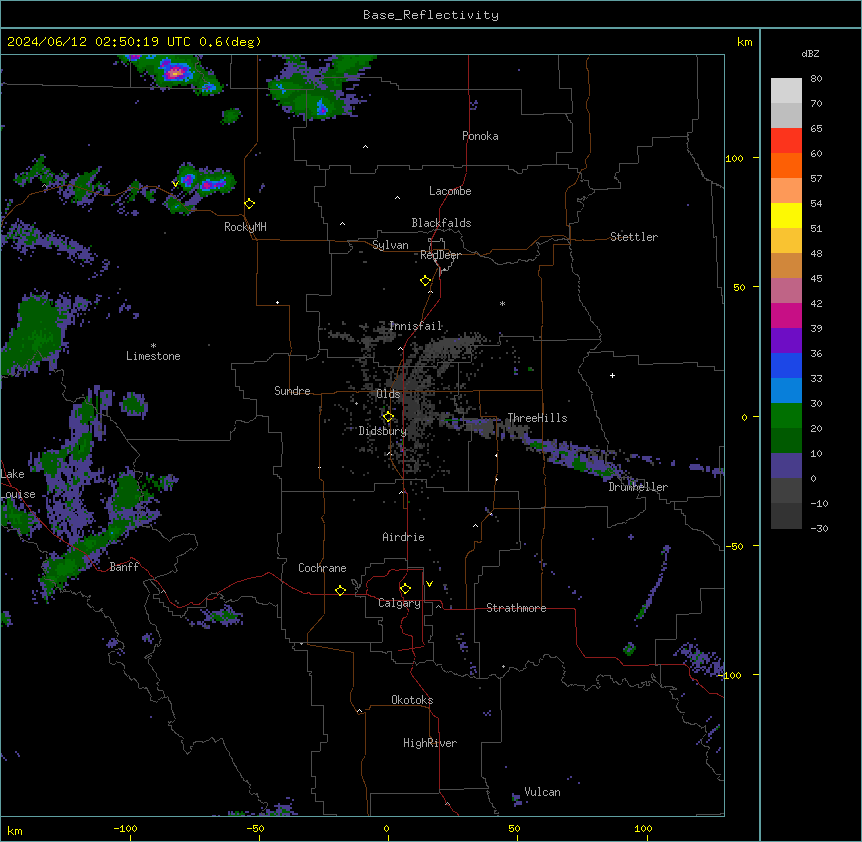Click the Cochrane label
The width and height of the screenshot is (862, 842).
(322, 568)
